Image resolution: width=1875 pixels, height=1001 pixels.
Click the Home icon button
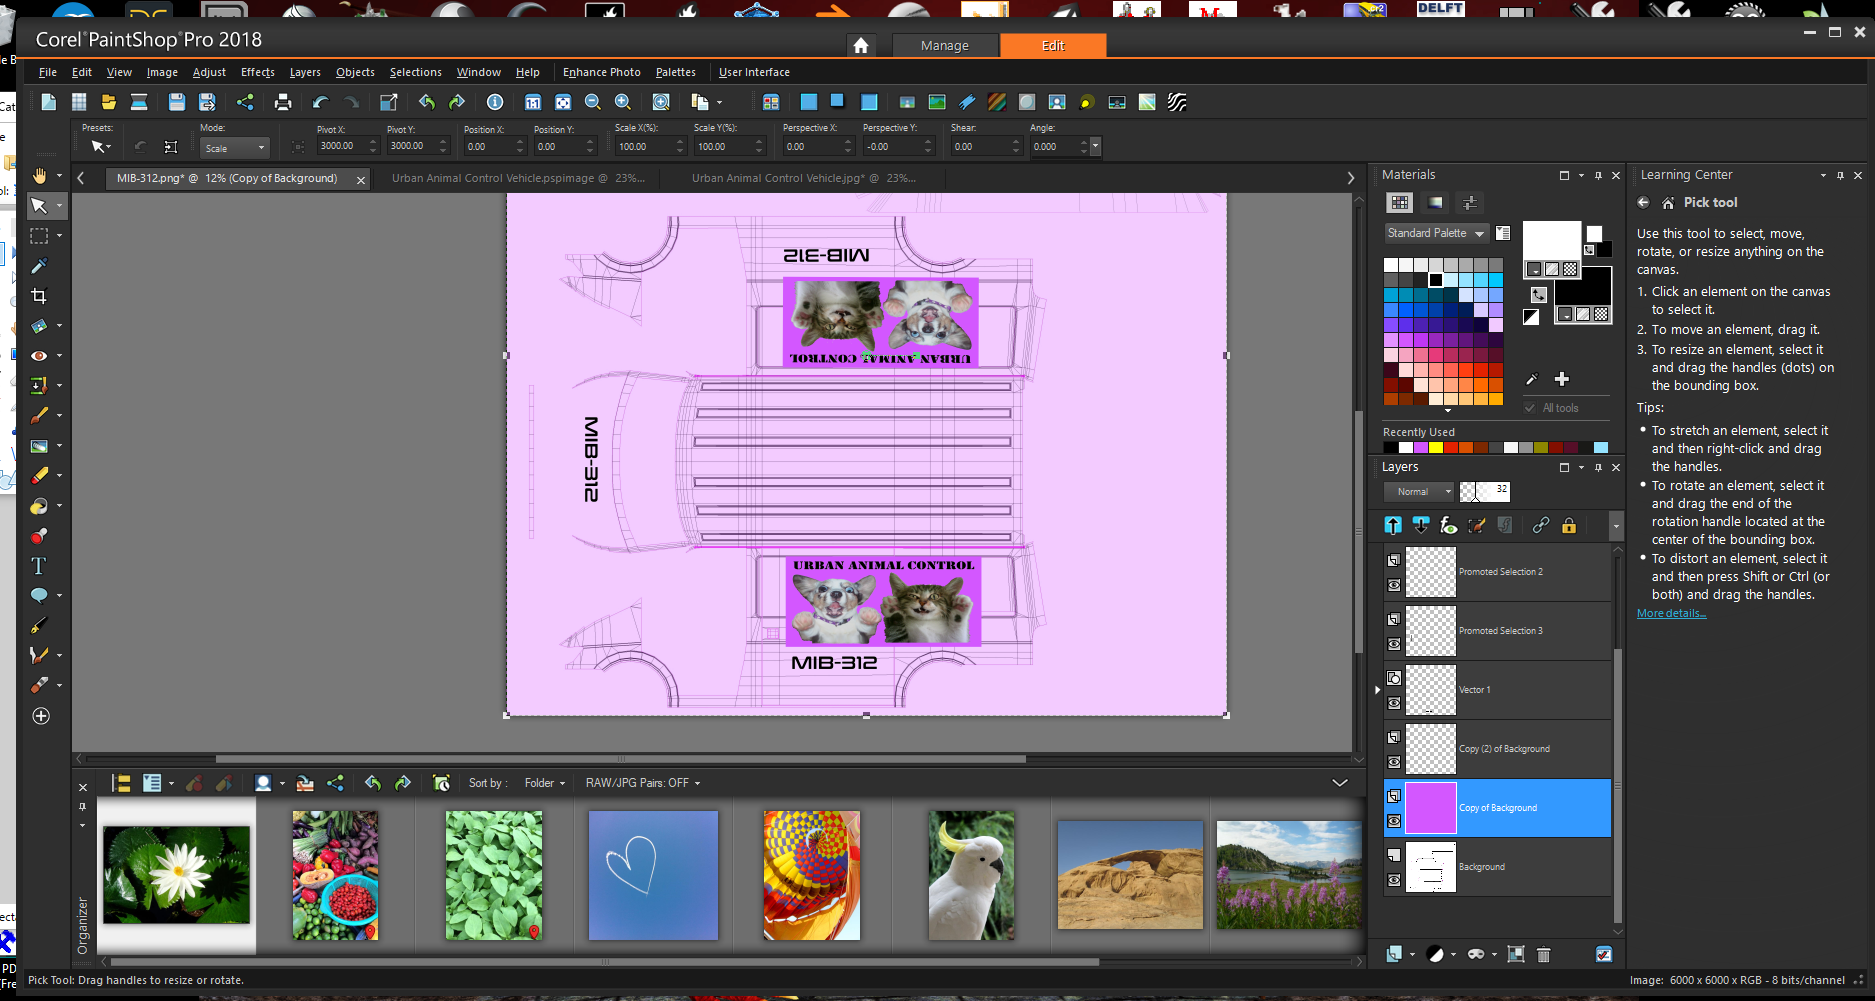pos(861,45)
